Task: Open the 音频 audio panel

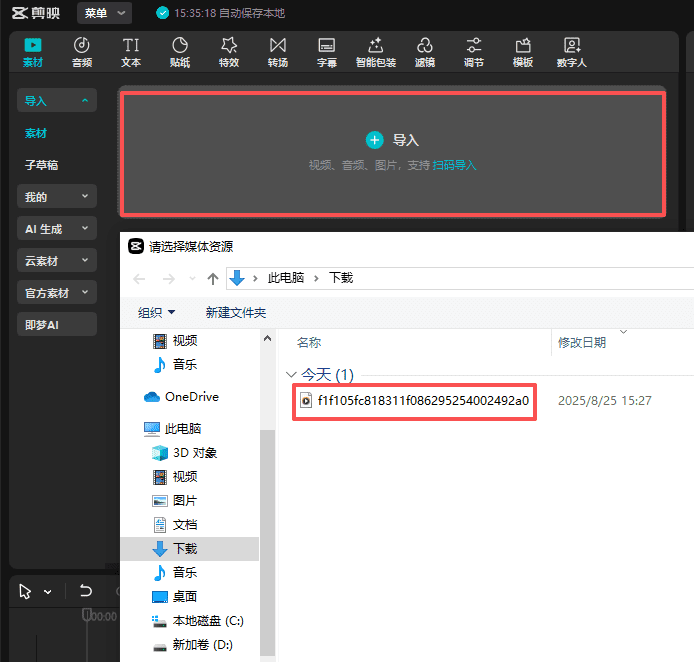Action: click(82, 52)
